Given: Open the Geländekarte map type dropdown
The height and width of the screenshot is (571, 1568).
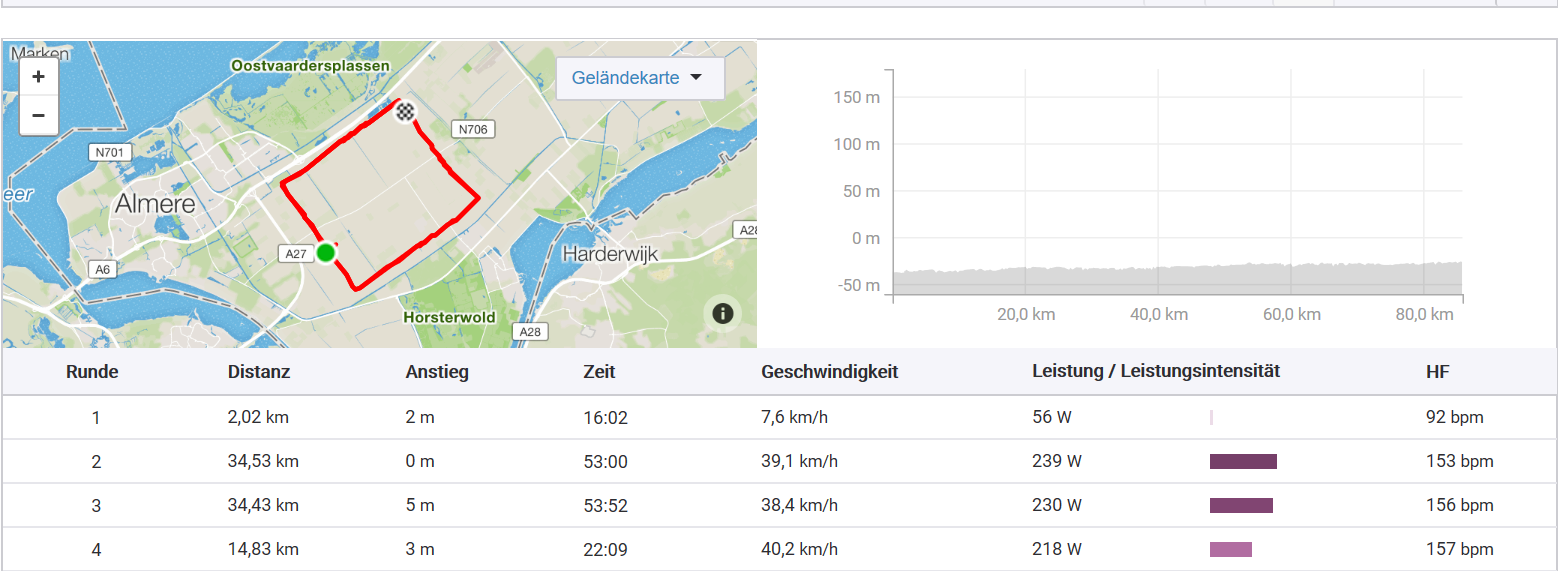Looking at the screenshot, I should tap(625, 78).
